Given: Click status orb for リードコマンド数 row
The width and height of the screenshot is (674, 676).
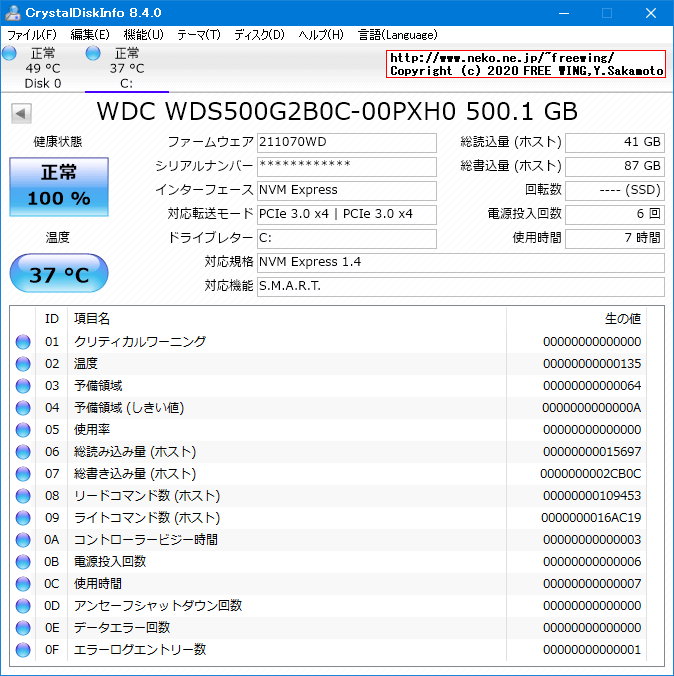Looking at the screenshot, I should pos(23,496).
